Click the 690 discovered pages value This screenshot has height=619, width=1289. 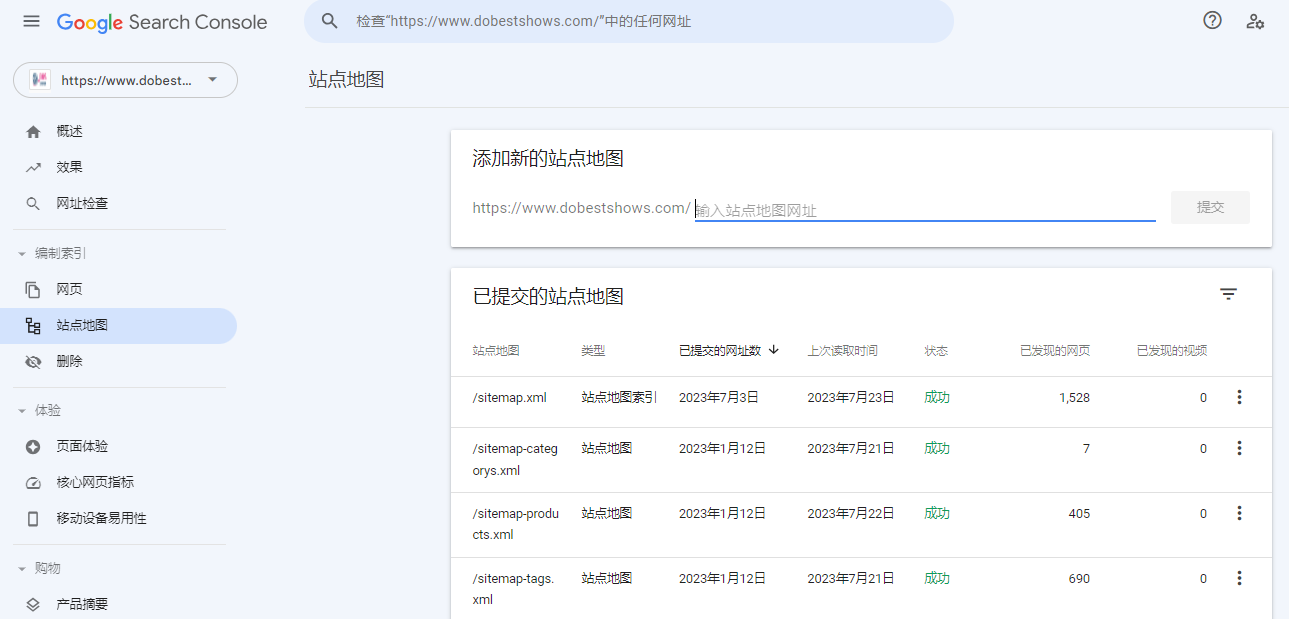(x=1079, y=578)
